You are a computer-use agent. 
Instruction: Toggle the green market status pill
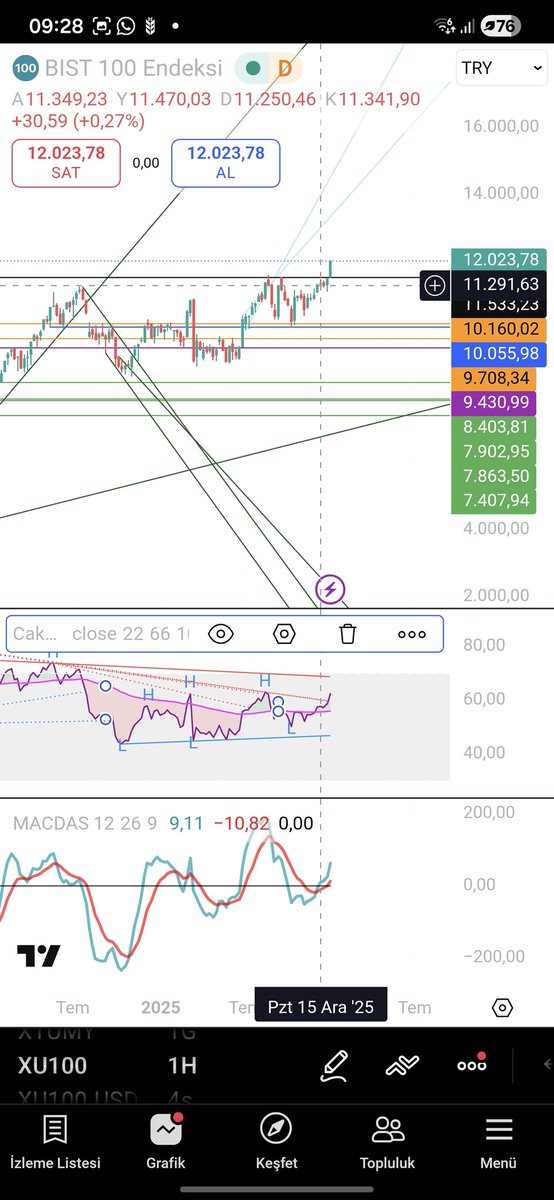[x=253, y=69]
